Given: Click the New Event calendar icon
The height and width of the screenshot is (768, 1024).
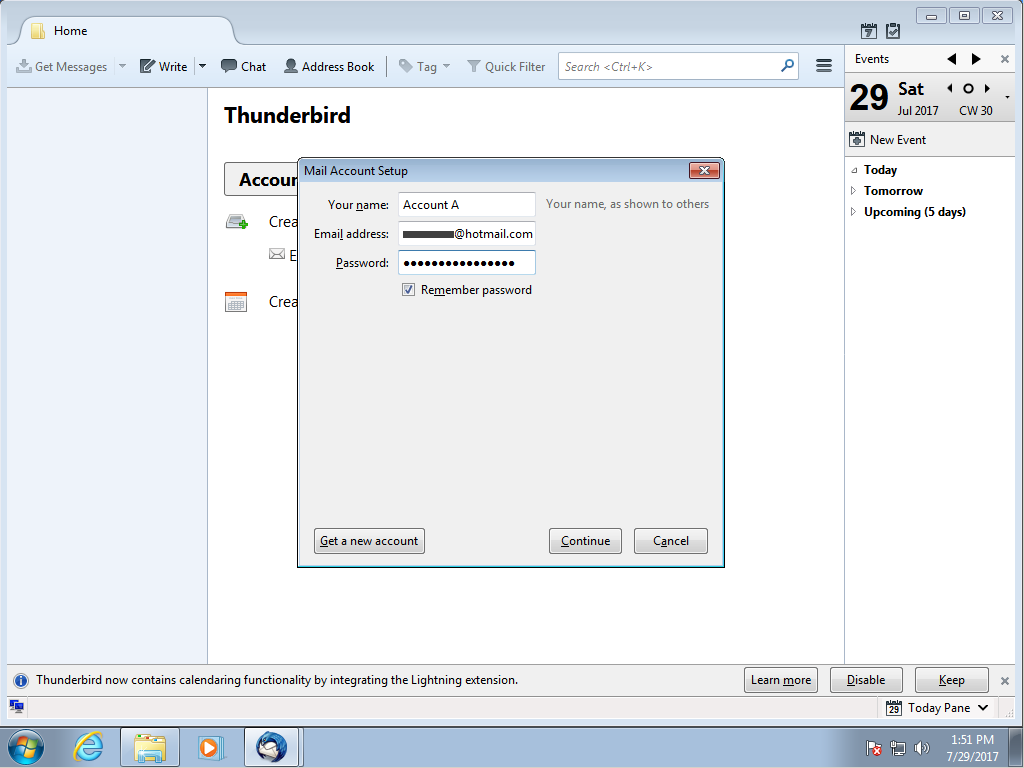Looking at the screenshot, I should [857, 140].
